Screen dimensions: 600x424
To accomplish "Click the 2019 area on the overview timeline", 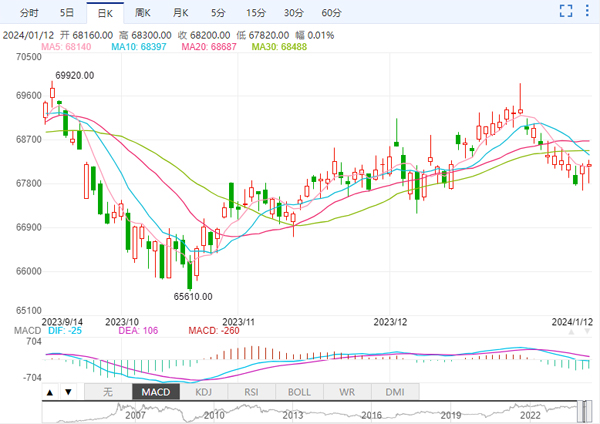I will pos(450,415).
